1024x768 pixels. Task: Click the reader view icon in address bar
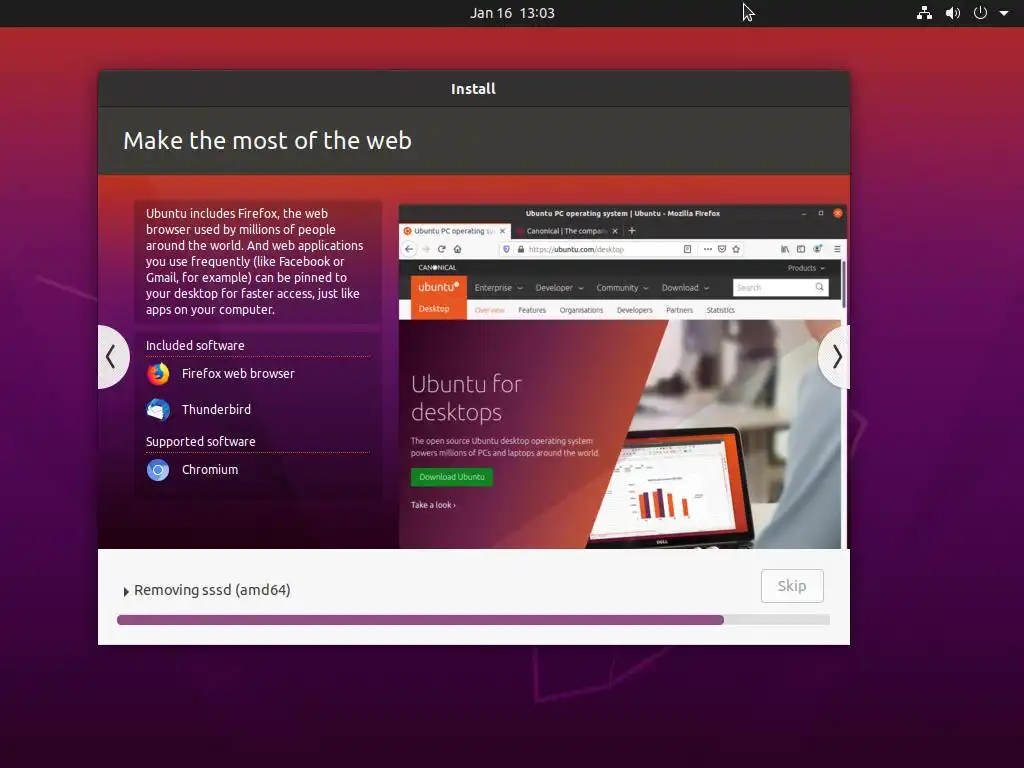coord(687,249)
